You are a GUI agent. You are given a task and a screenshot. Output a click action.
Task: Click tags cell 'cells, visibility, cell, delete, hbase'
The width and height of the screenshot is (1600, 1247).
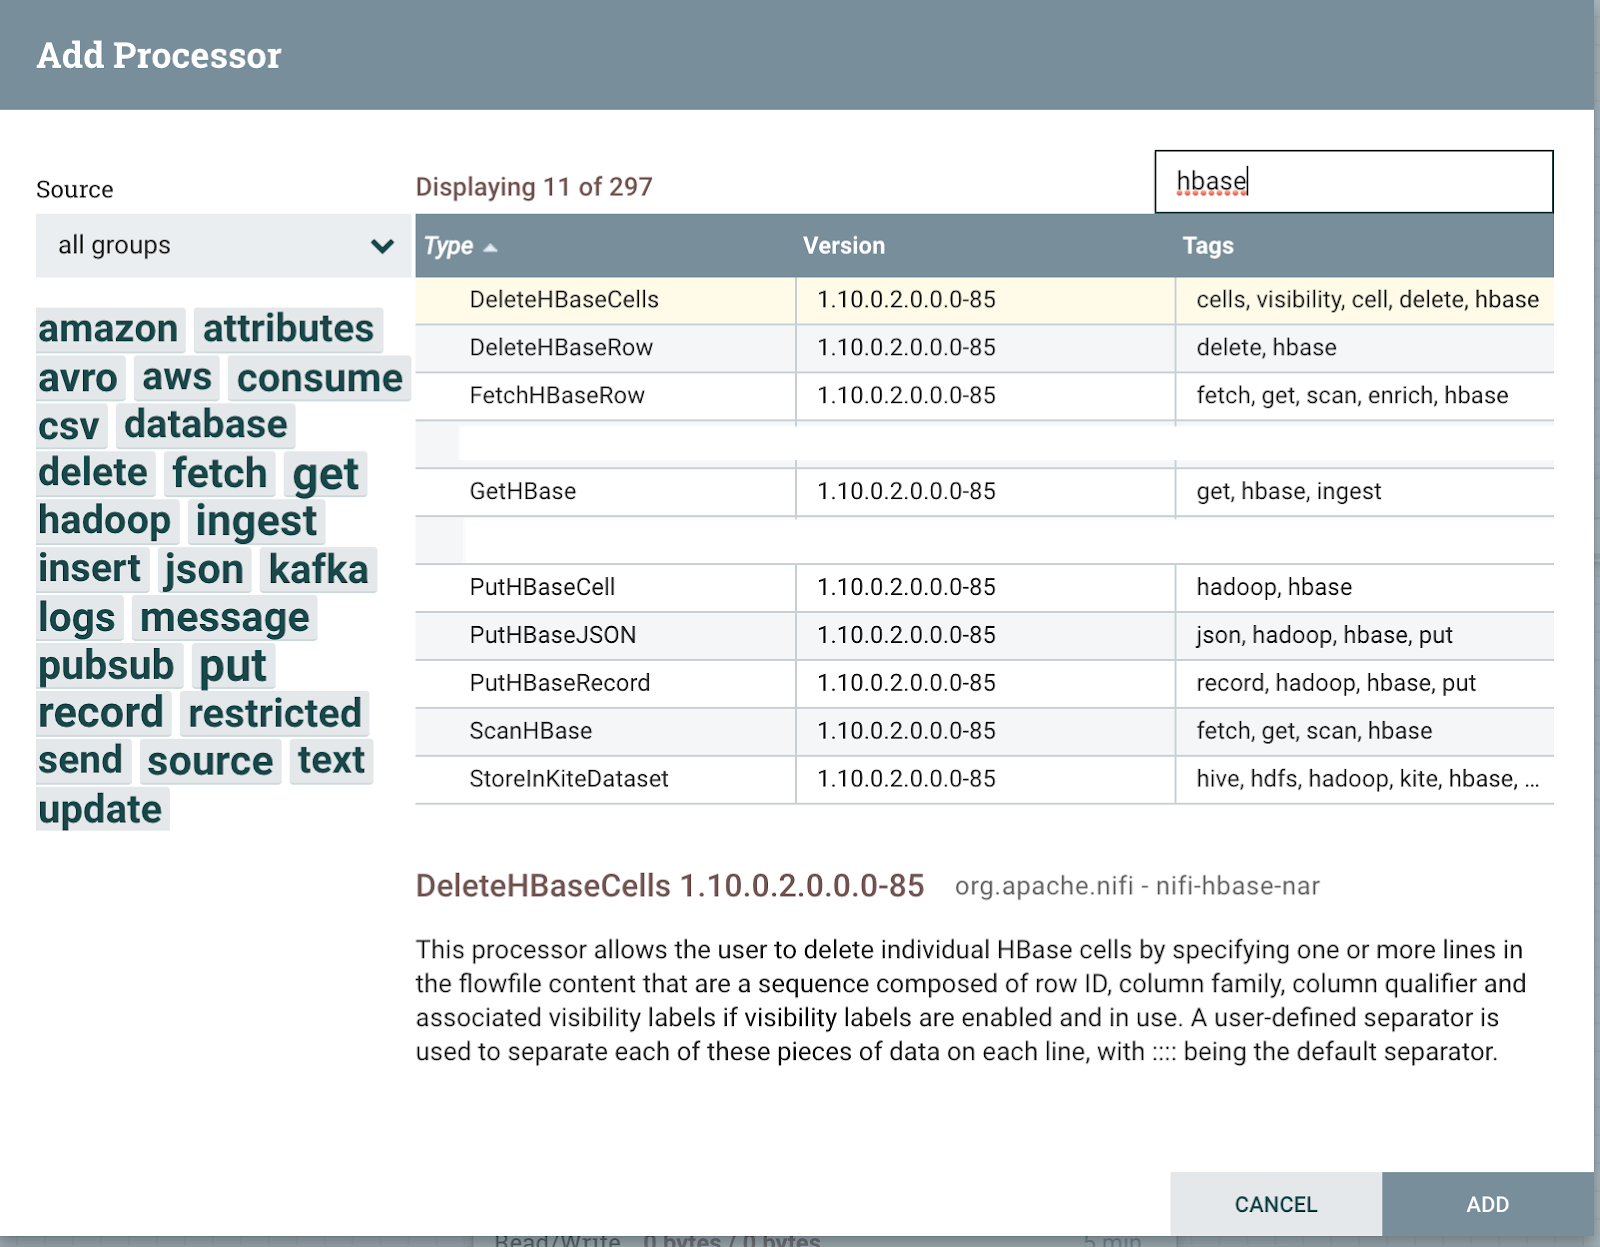coord(1367,300)
